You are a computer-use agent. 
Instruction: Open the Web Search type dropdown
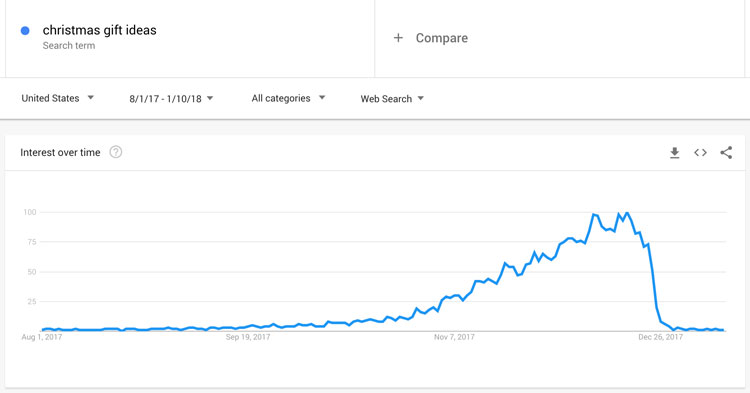tap(392, 98)
